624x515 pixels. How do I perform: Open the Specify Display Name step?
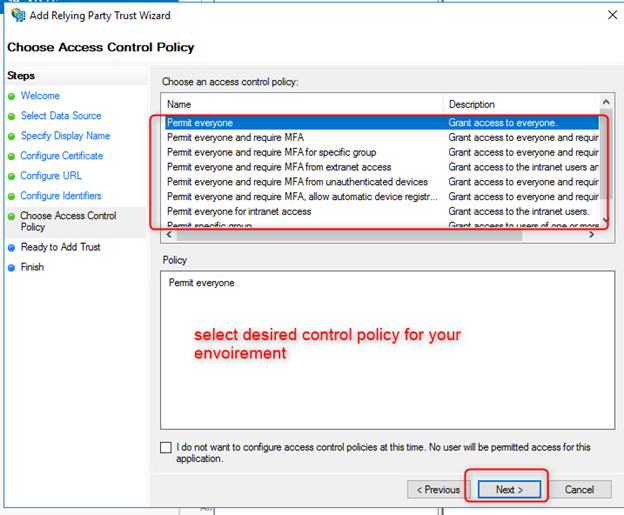click(x=65, y=136)
